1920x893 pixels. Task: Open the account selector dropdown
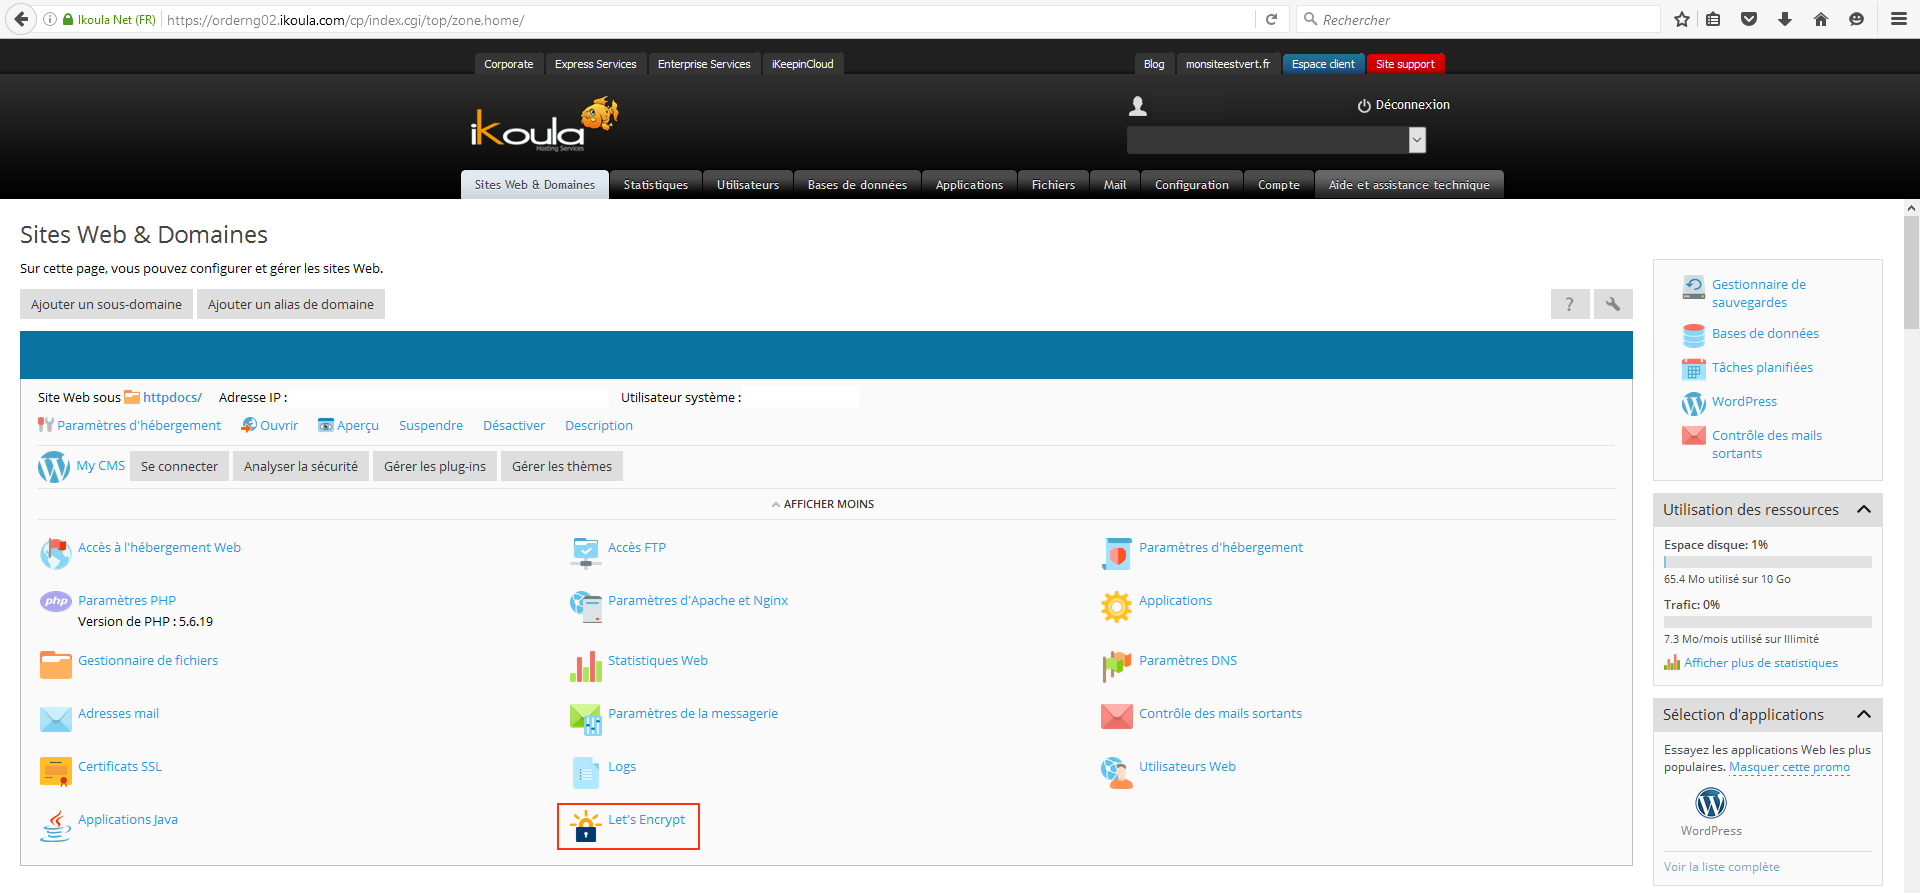1416,141
